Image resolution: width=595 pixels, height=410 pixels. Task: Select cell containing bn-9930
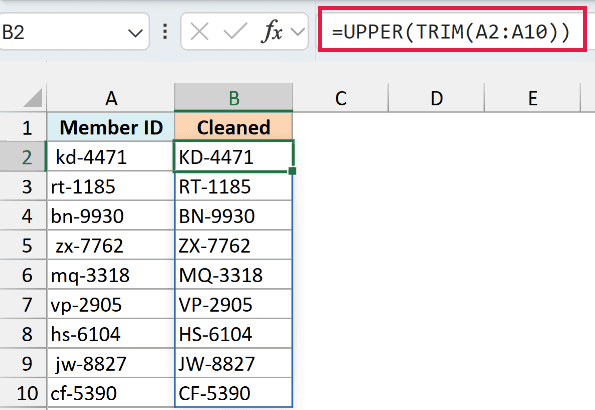(x=111, y=216)
